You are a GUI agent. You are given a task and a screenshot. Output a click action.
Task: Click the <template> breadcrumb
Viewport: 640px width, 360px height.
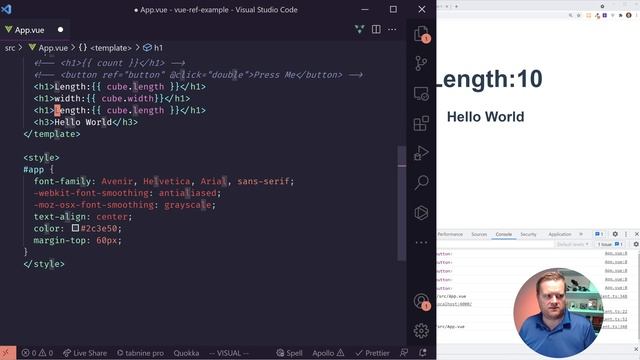[105, 48]
